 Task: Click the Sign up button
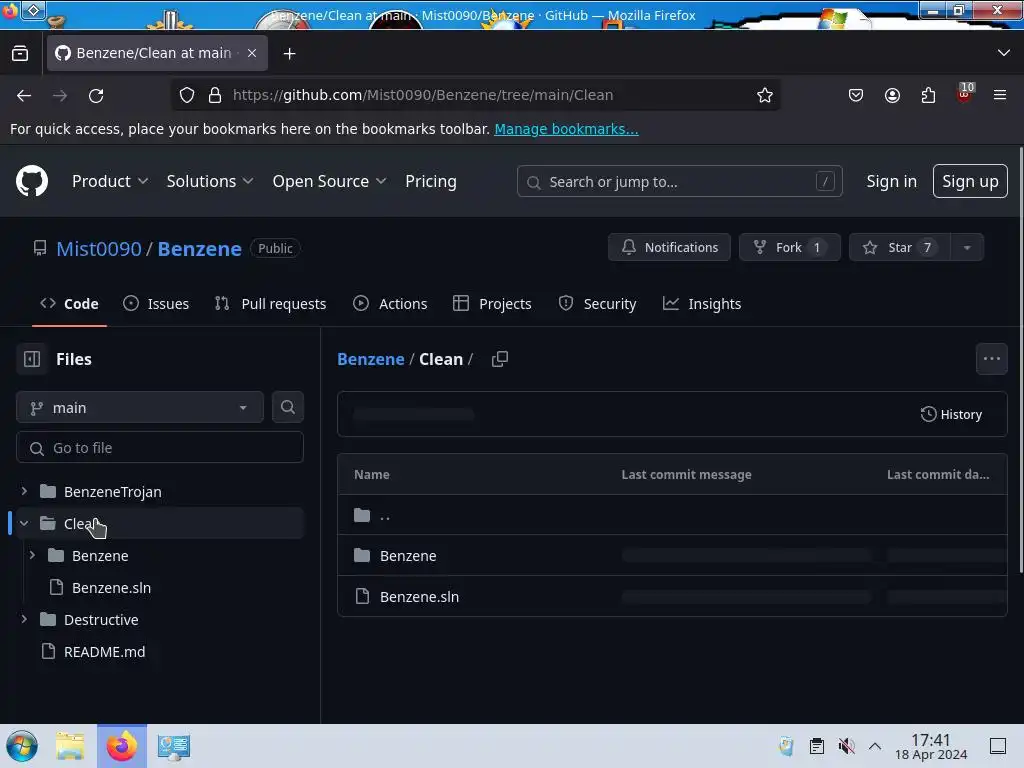[x=970, y=181]
